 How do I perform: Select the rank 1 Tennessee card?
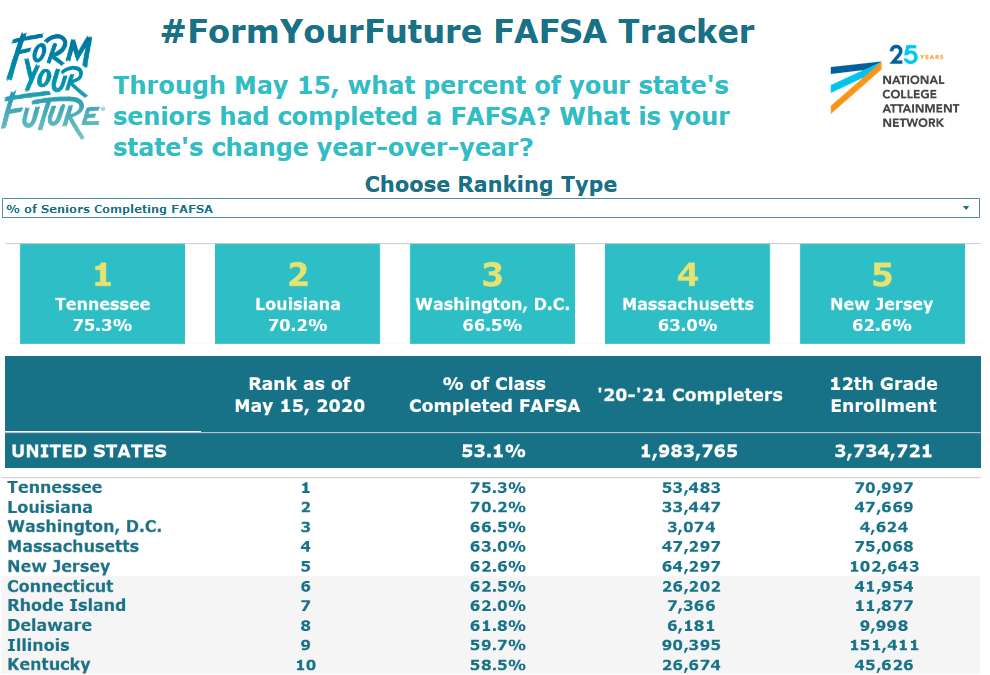pos(103,294)
